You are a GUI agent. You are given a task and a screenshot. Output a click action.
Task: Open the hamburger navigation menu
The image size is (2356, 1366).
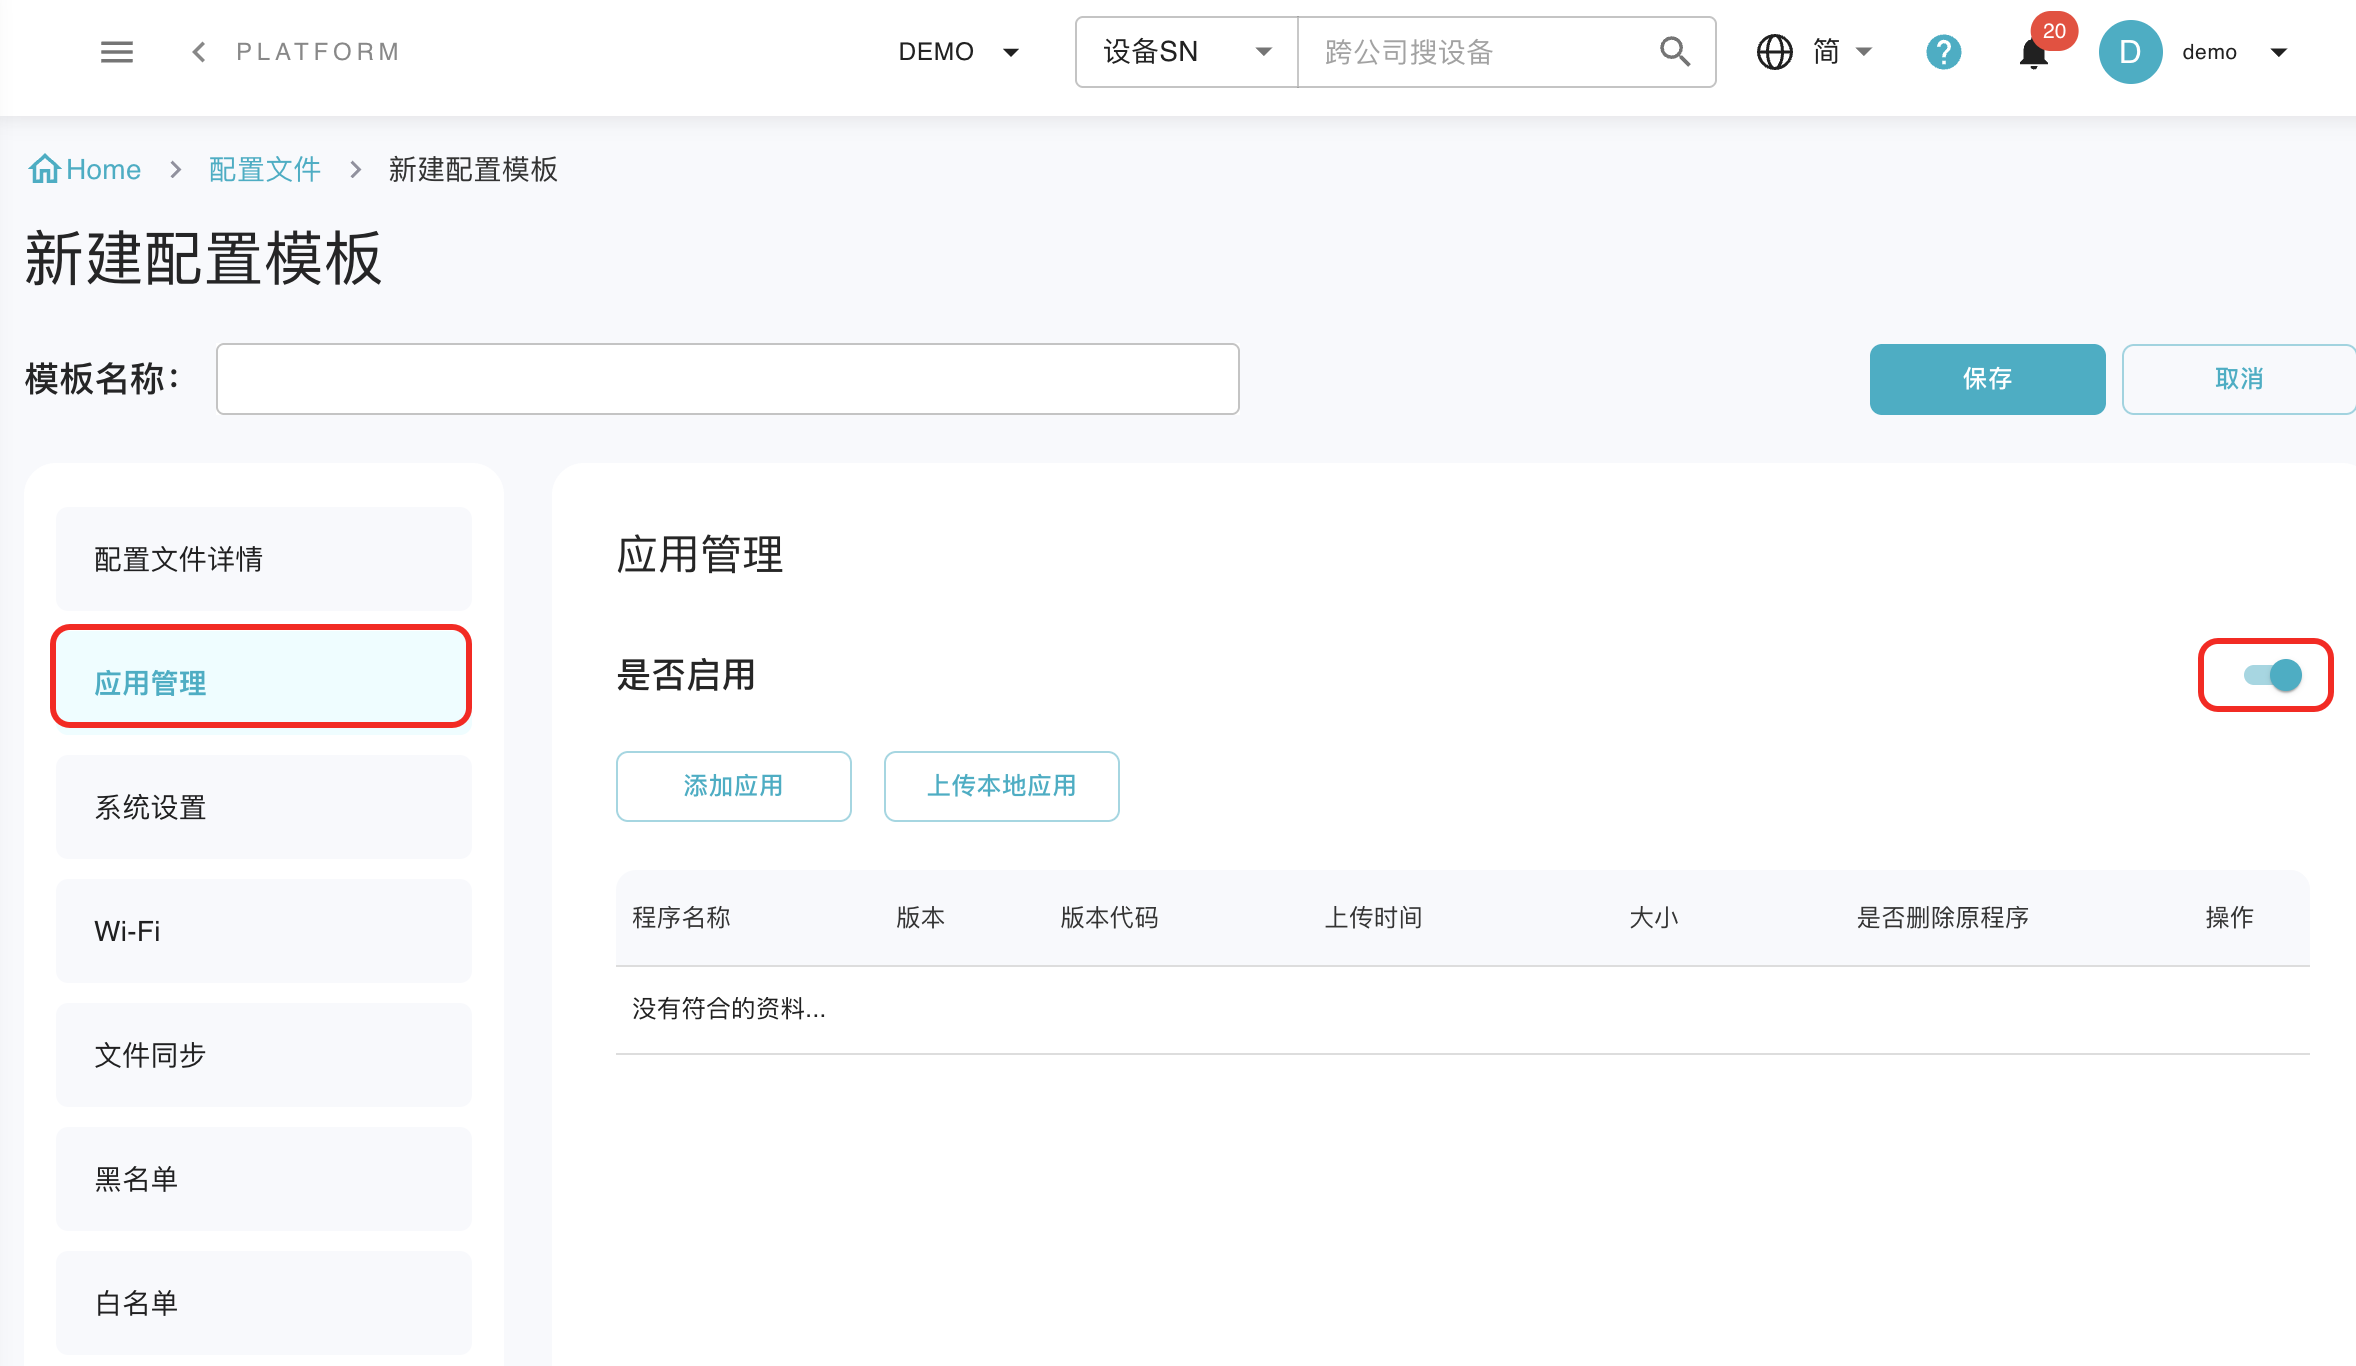[117, 52]
